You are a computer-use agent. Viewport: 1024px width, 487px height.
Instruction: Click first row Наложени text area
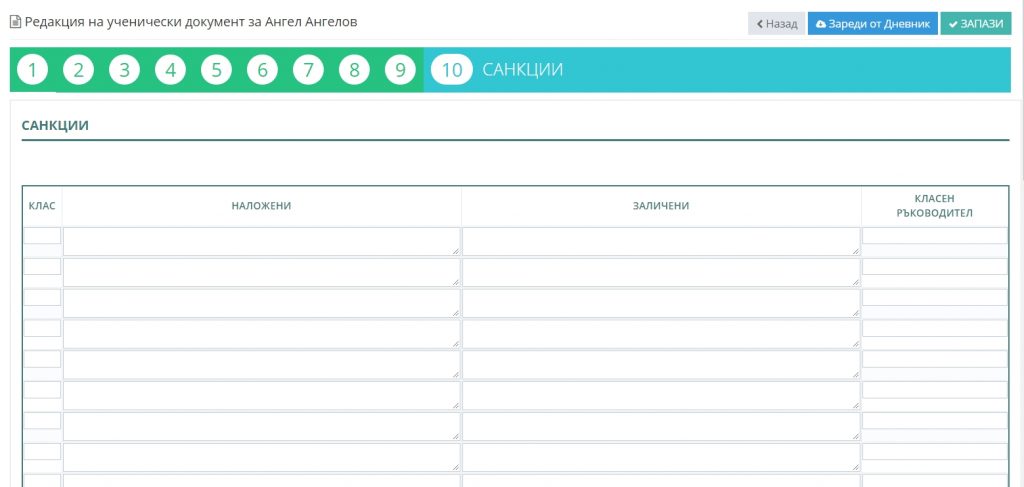click(261, 241)
